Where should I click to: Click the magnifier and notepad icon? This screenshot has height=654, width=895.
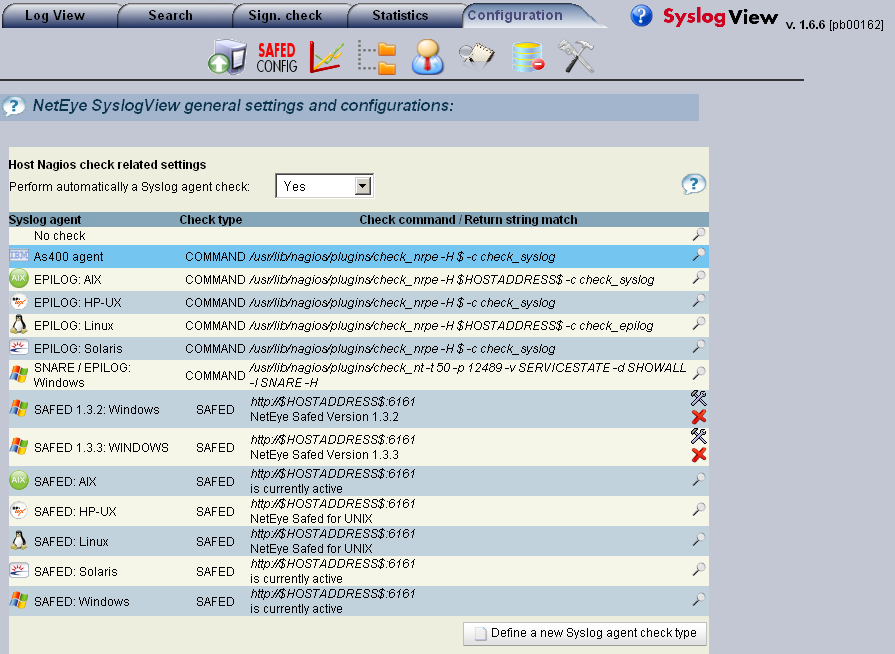coord(477,56)
